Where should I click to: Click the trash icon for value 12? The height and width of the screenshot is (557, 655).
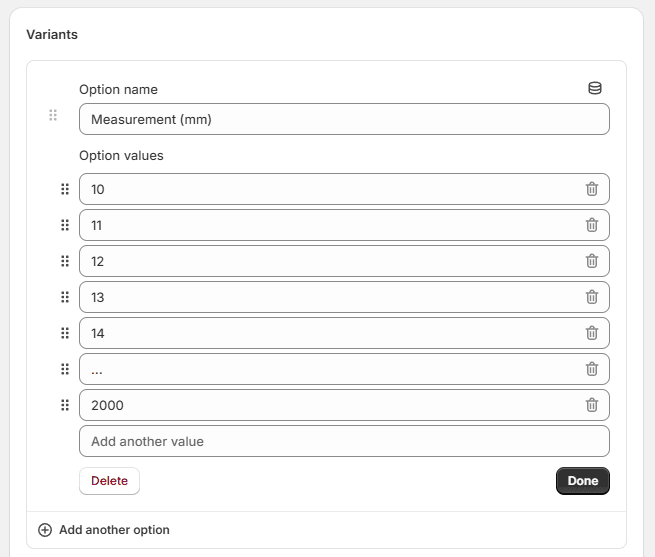[592, 261]
